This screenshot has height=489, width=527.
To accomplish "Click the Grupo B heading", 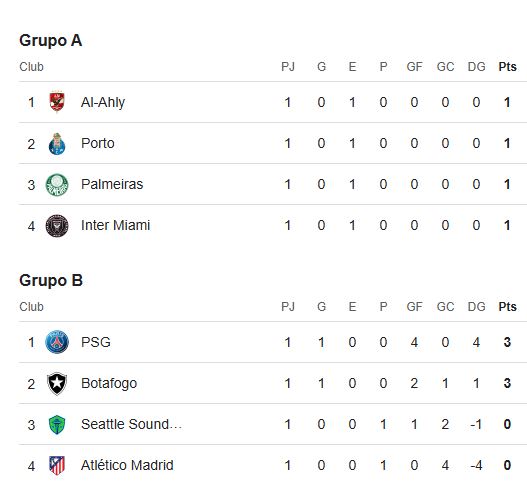I will pos(51,281).
